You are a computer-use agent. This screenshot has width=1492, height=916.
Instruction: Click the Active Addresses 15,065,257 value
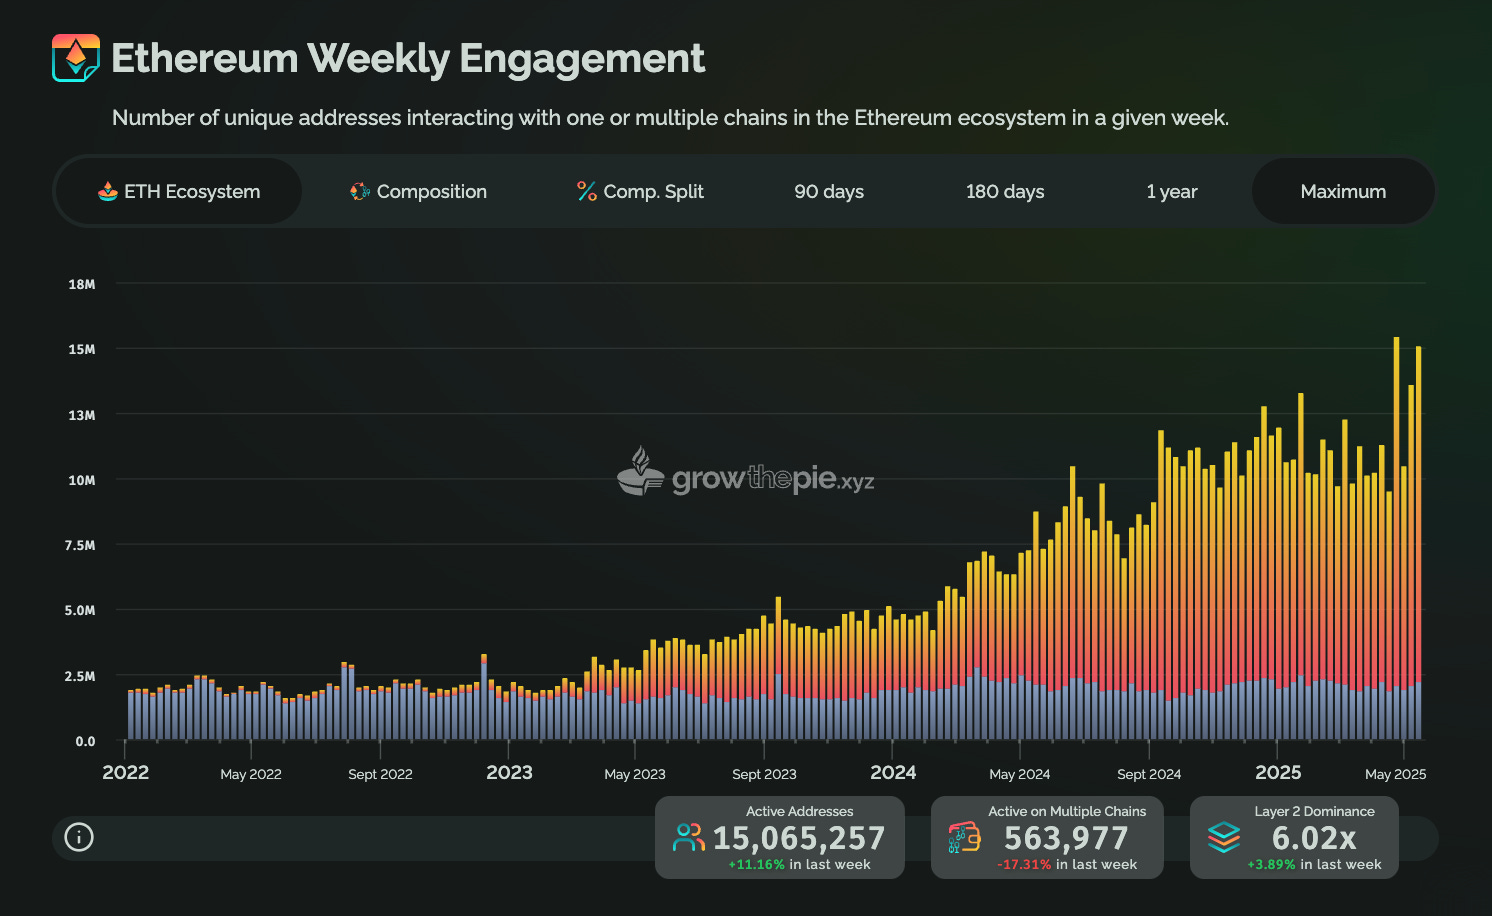point(799,838)
